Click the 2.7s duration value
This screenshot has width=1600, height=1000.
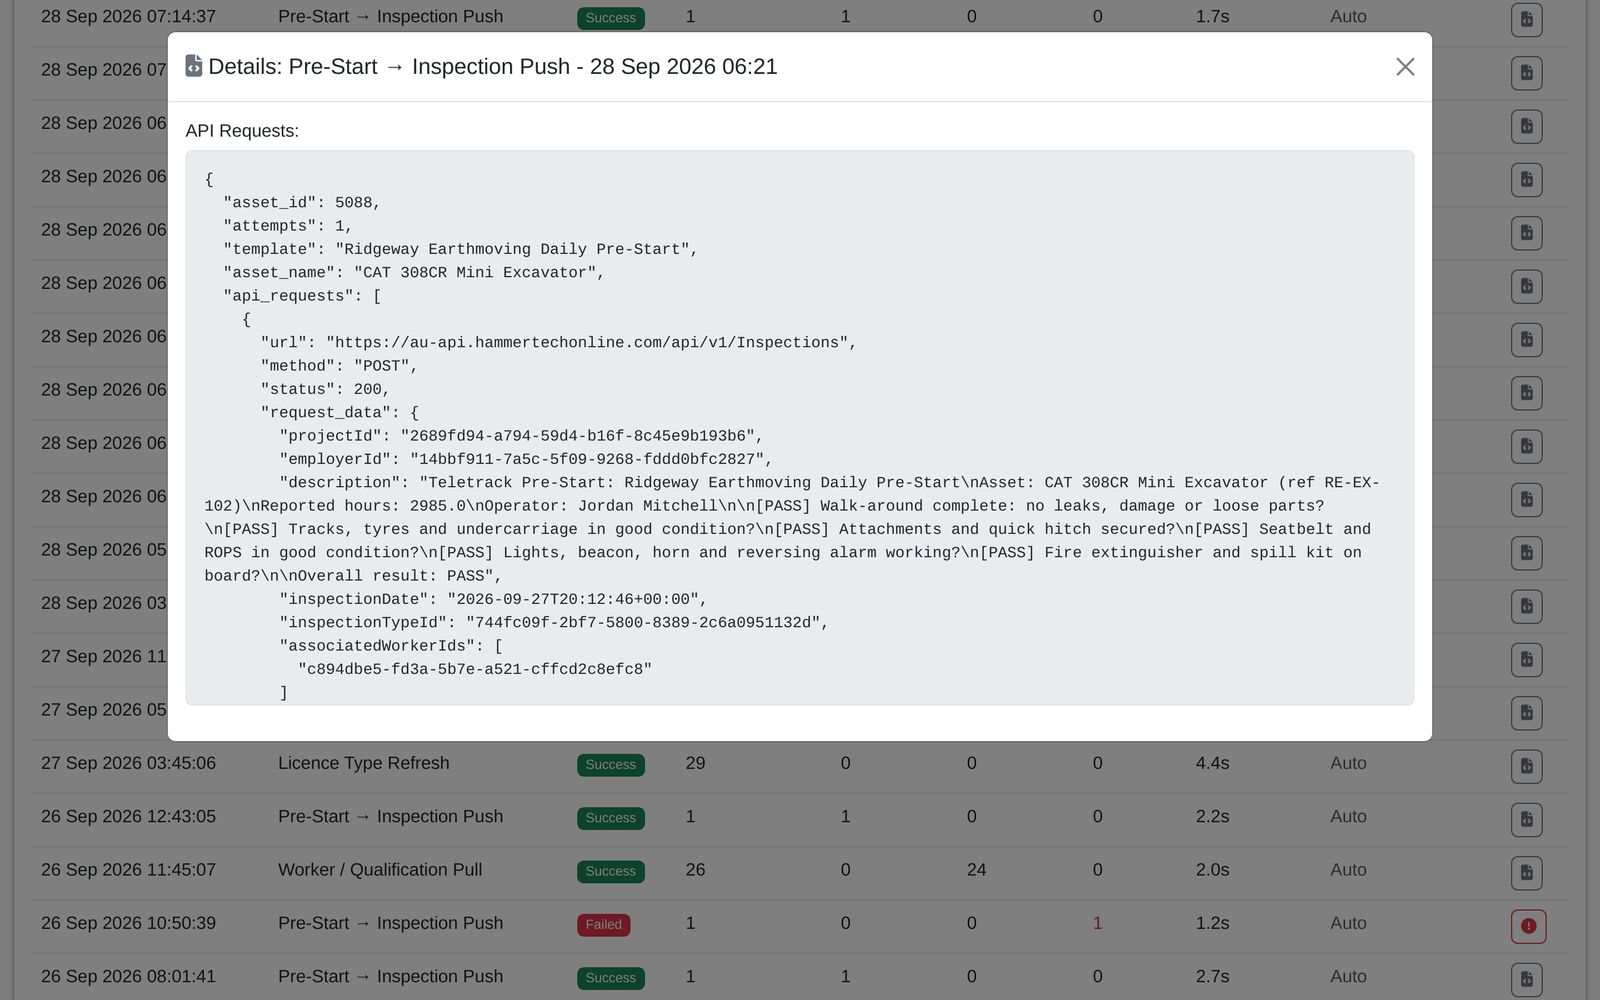click(1212, 976)
